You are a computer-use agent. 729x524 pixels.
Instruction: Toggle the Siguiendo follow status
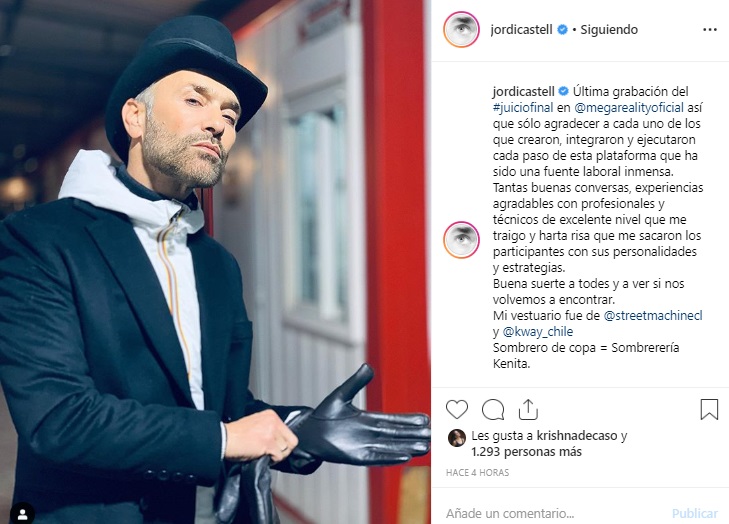tap(609, 30)
